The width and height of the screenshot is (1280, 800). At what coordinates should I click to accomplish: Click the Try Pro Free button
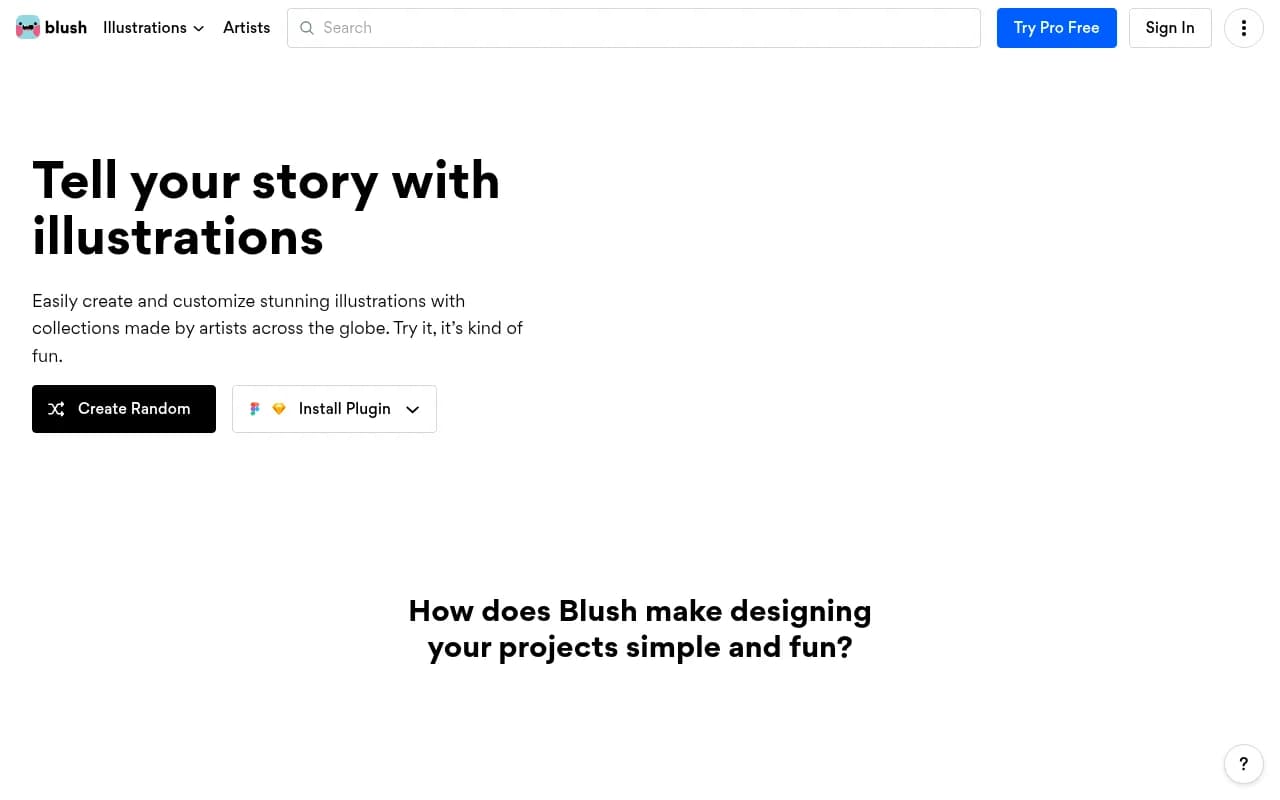1056,27
